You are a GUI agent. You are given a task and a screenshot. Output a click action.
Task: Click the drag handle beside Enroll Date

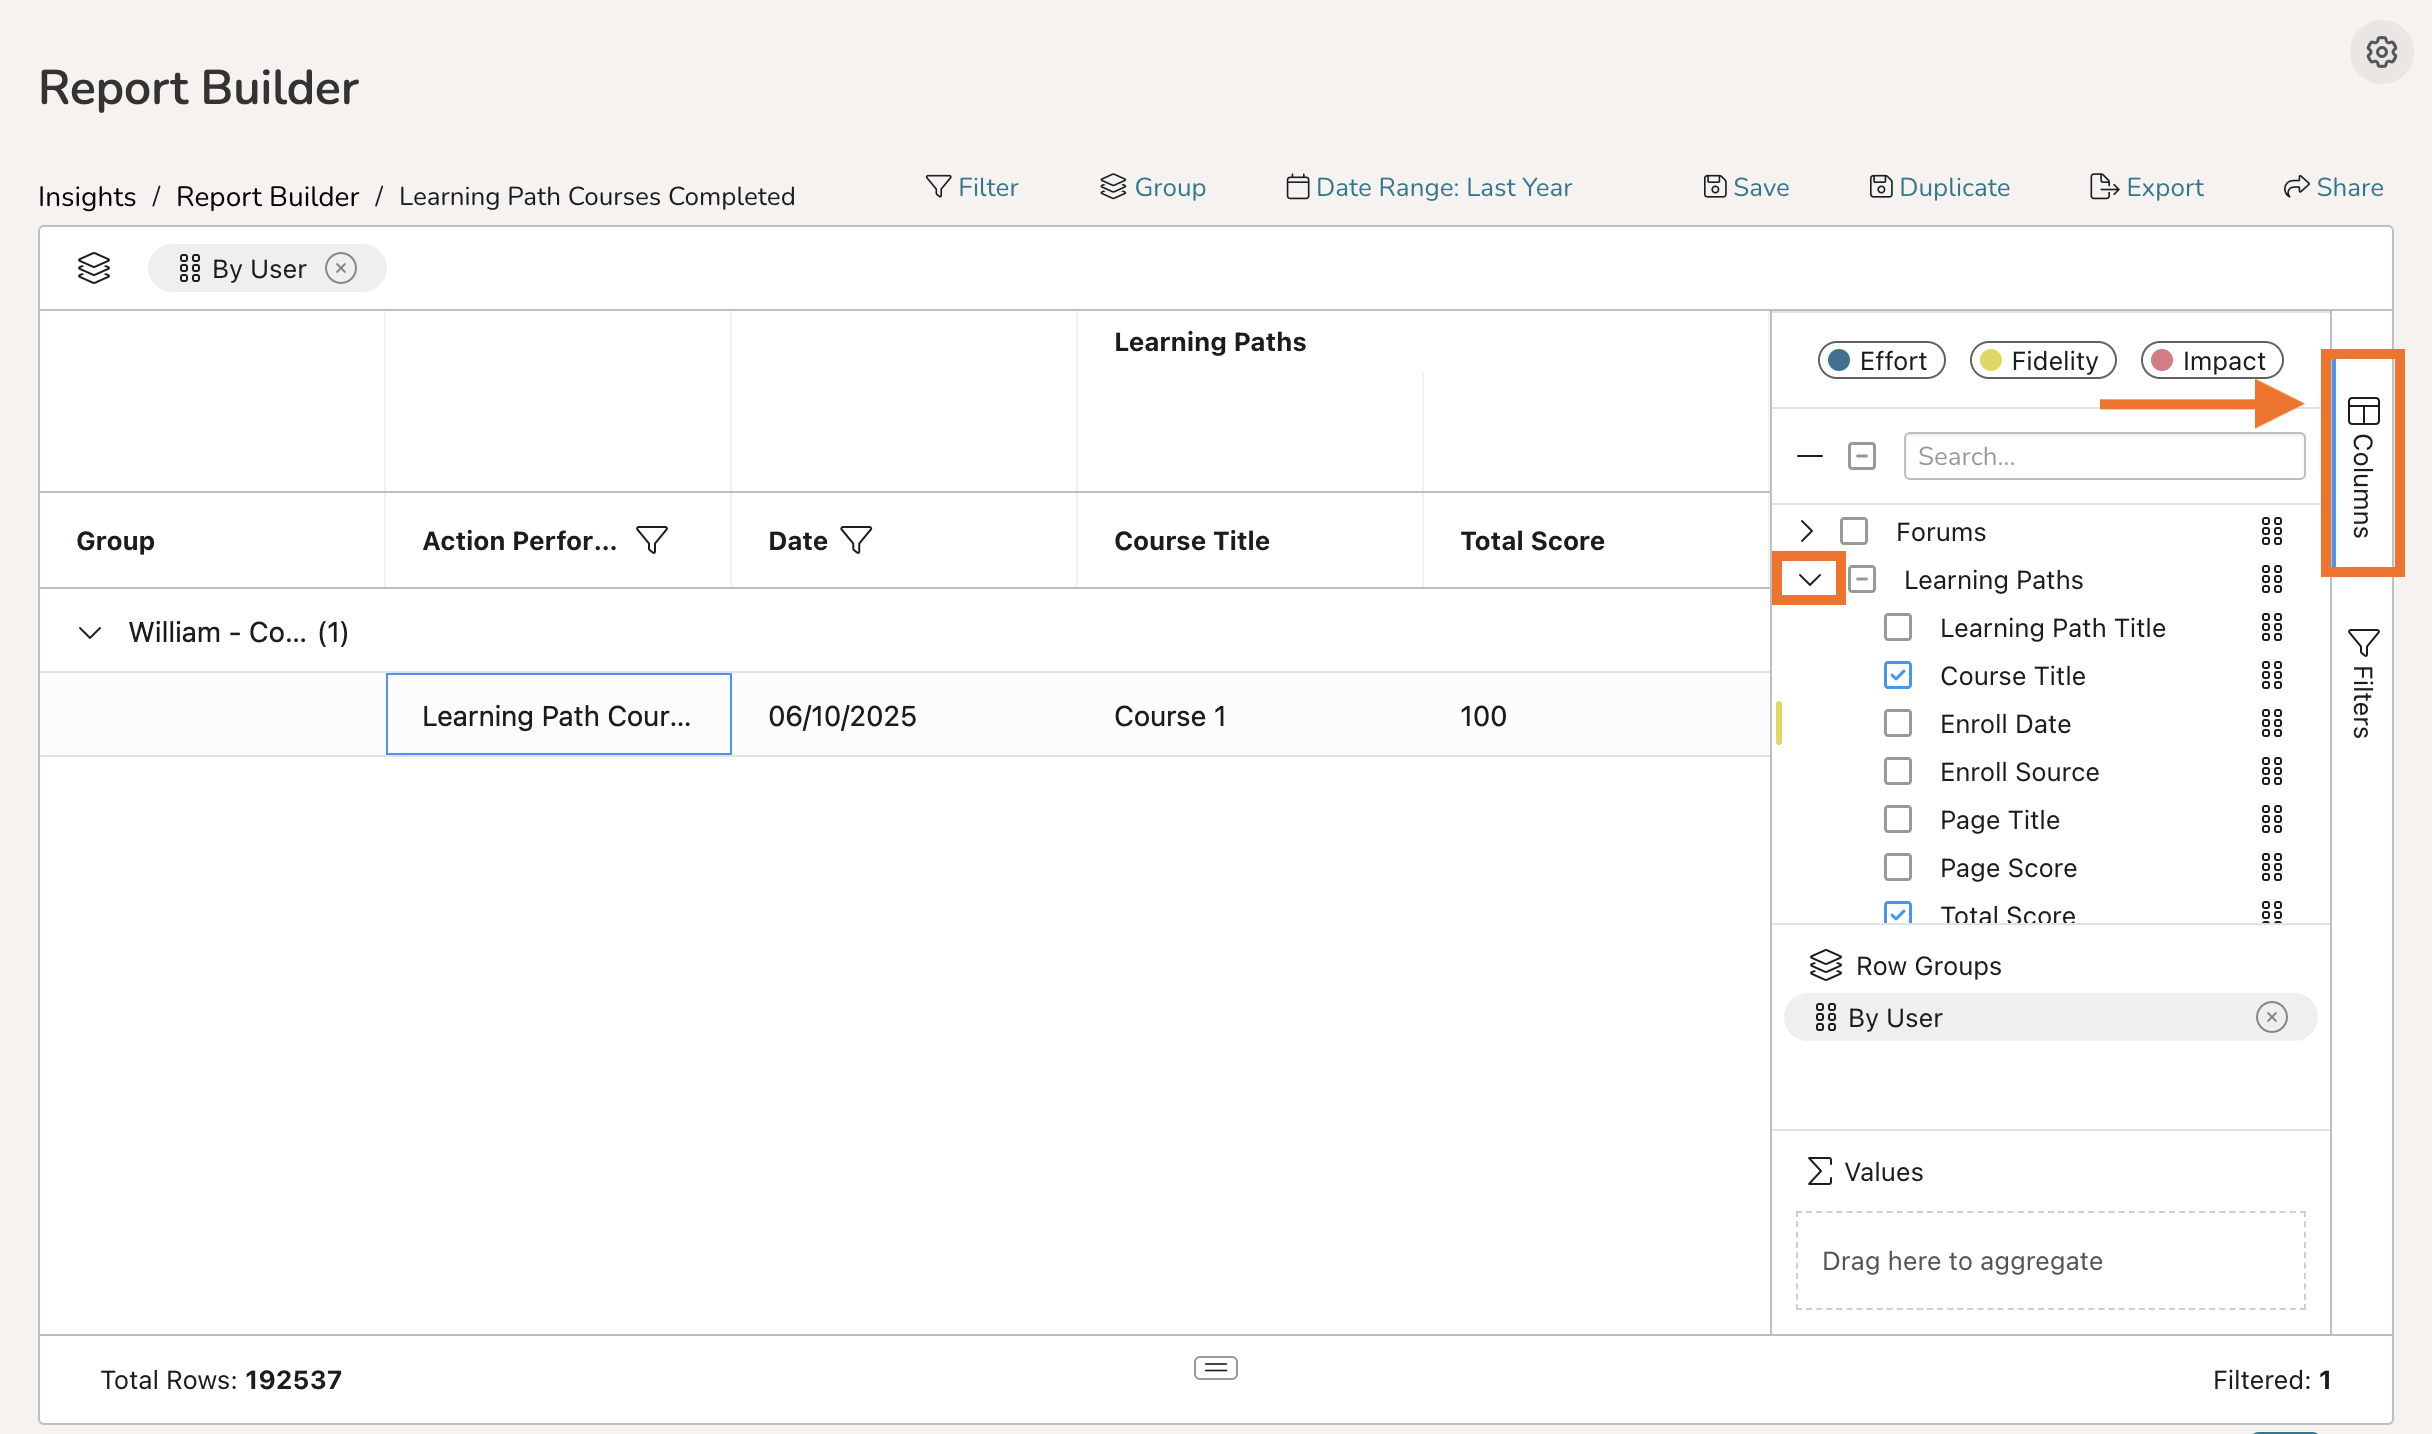(2271, 723)
